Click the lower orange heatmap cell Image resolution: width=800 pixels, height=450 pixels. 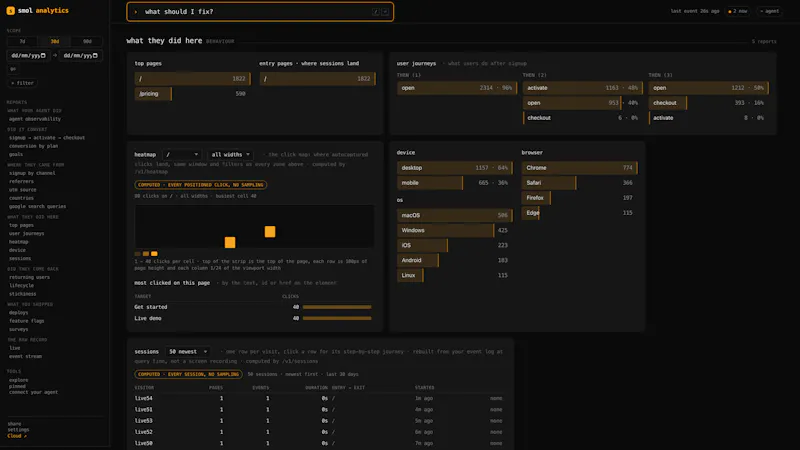[x=230, y=242]
